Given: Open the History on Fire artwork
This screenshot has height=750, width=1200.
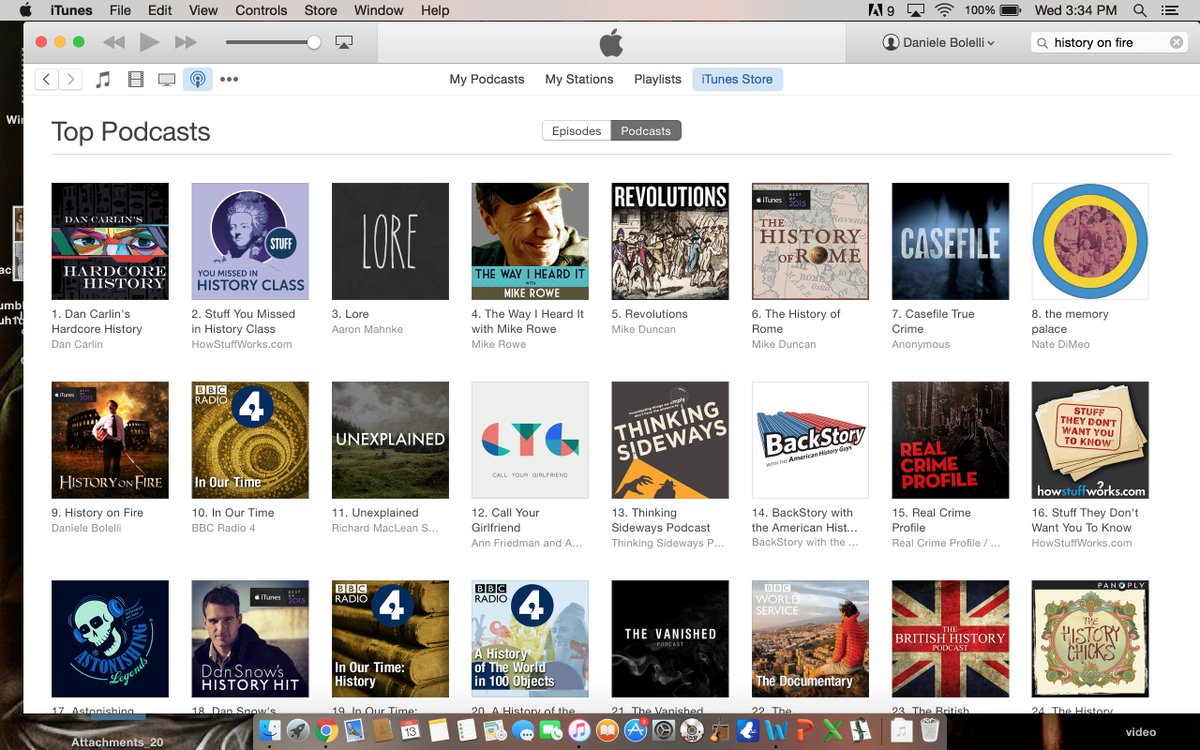Looking at the screenshot, I should tap(110, 440).
